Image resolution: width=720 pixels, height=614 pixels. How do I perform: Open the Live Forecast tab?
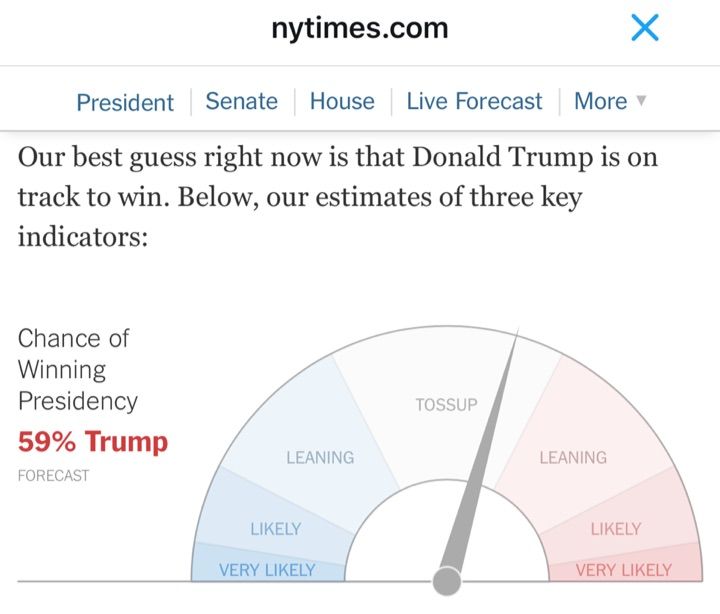[x=475, y=101]
